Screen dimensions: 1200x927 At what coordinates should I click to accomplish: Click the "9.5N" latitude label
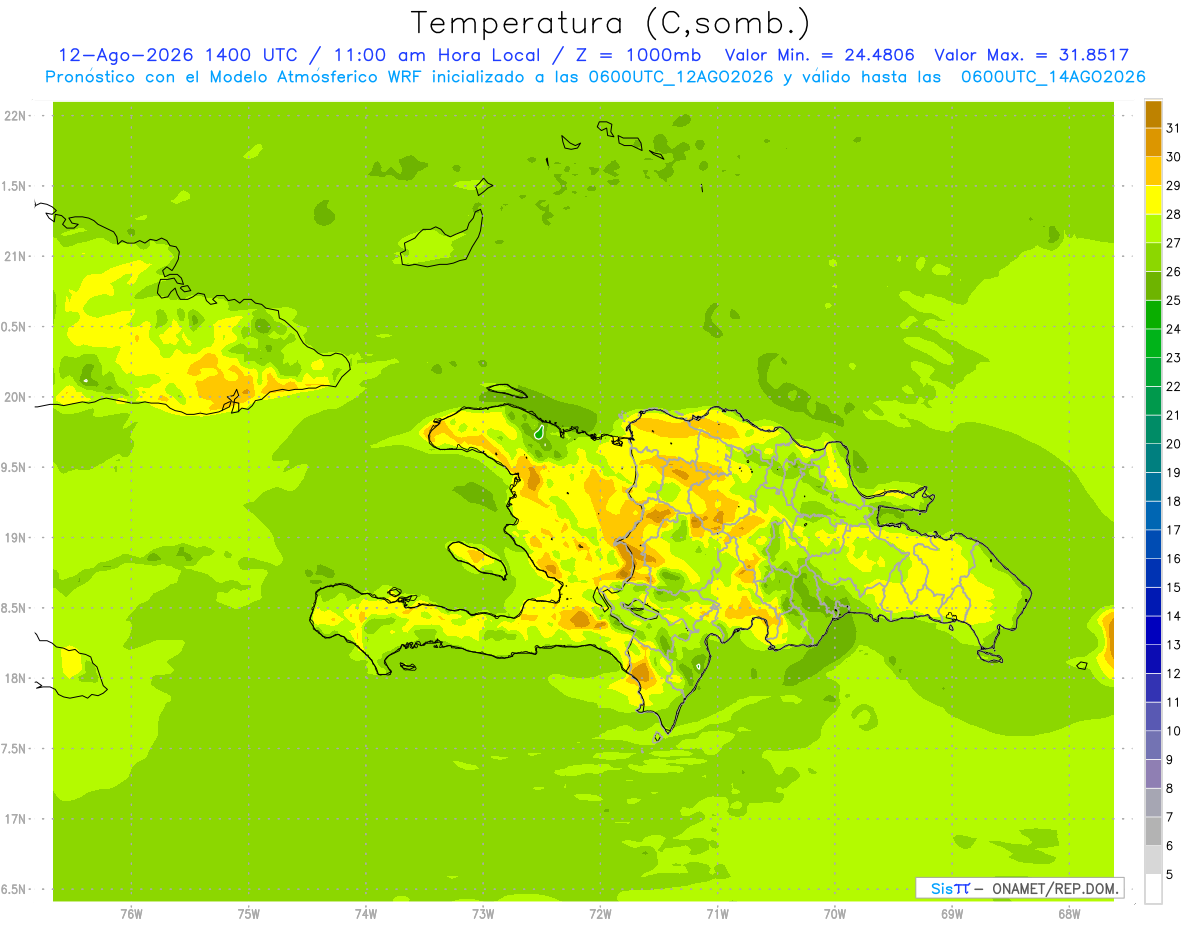[14, 467]
